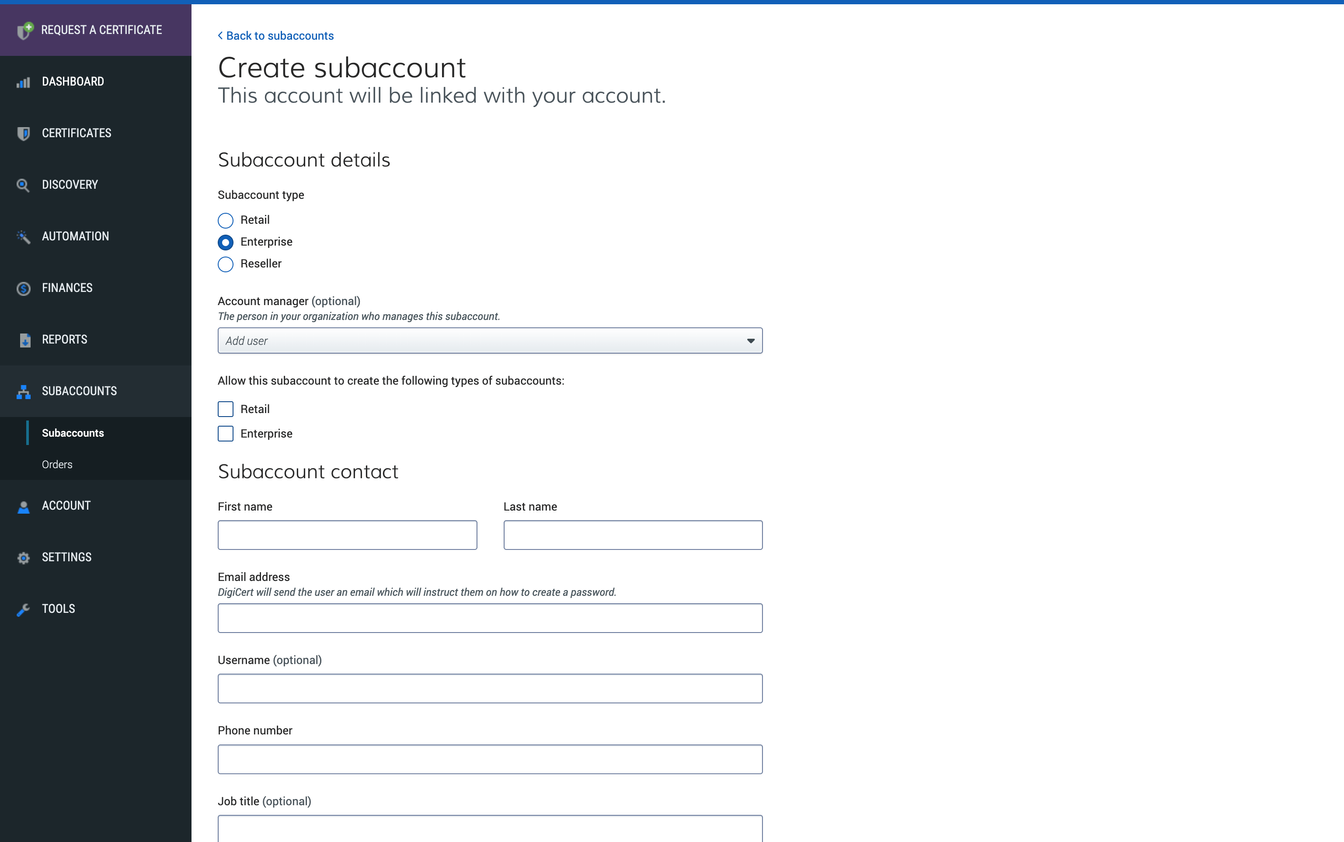Open Reports via the document icon
This screenshot has width=1344, height=842.
pos(22,339)
